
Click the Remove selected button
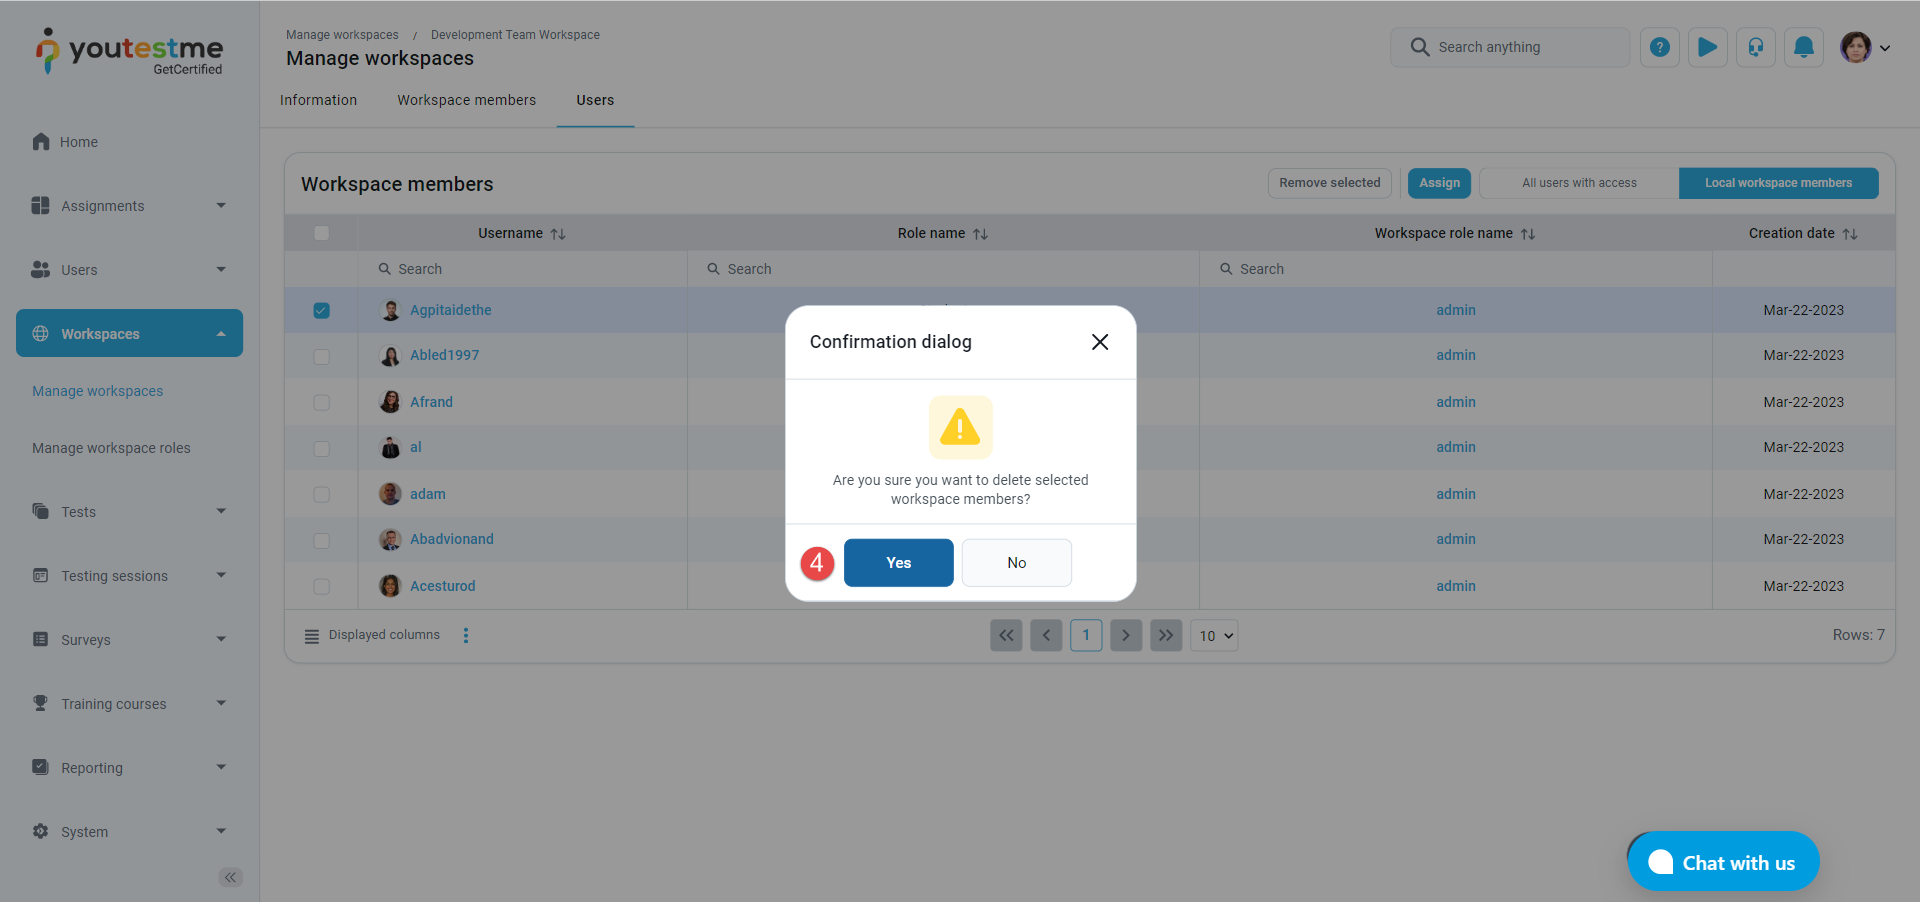pyautogui.click(x=1330, y=183)
